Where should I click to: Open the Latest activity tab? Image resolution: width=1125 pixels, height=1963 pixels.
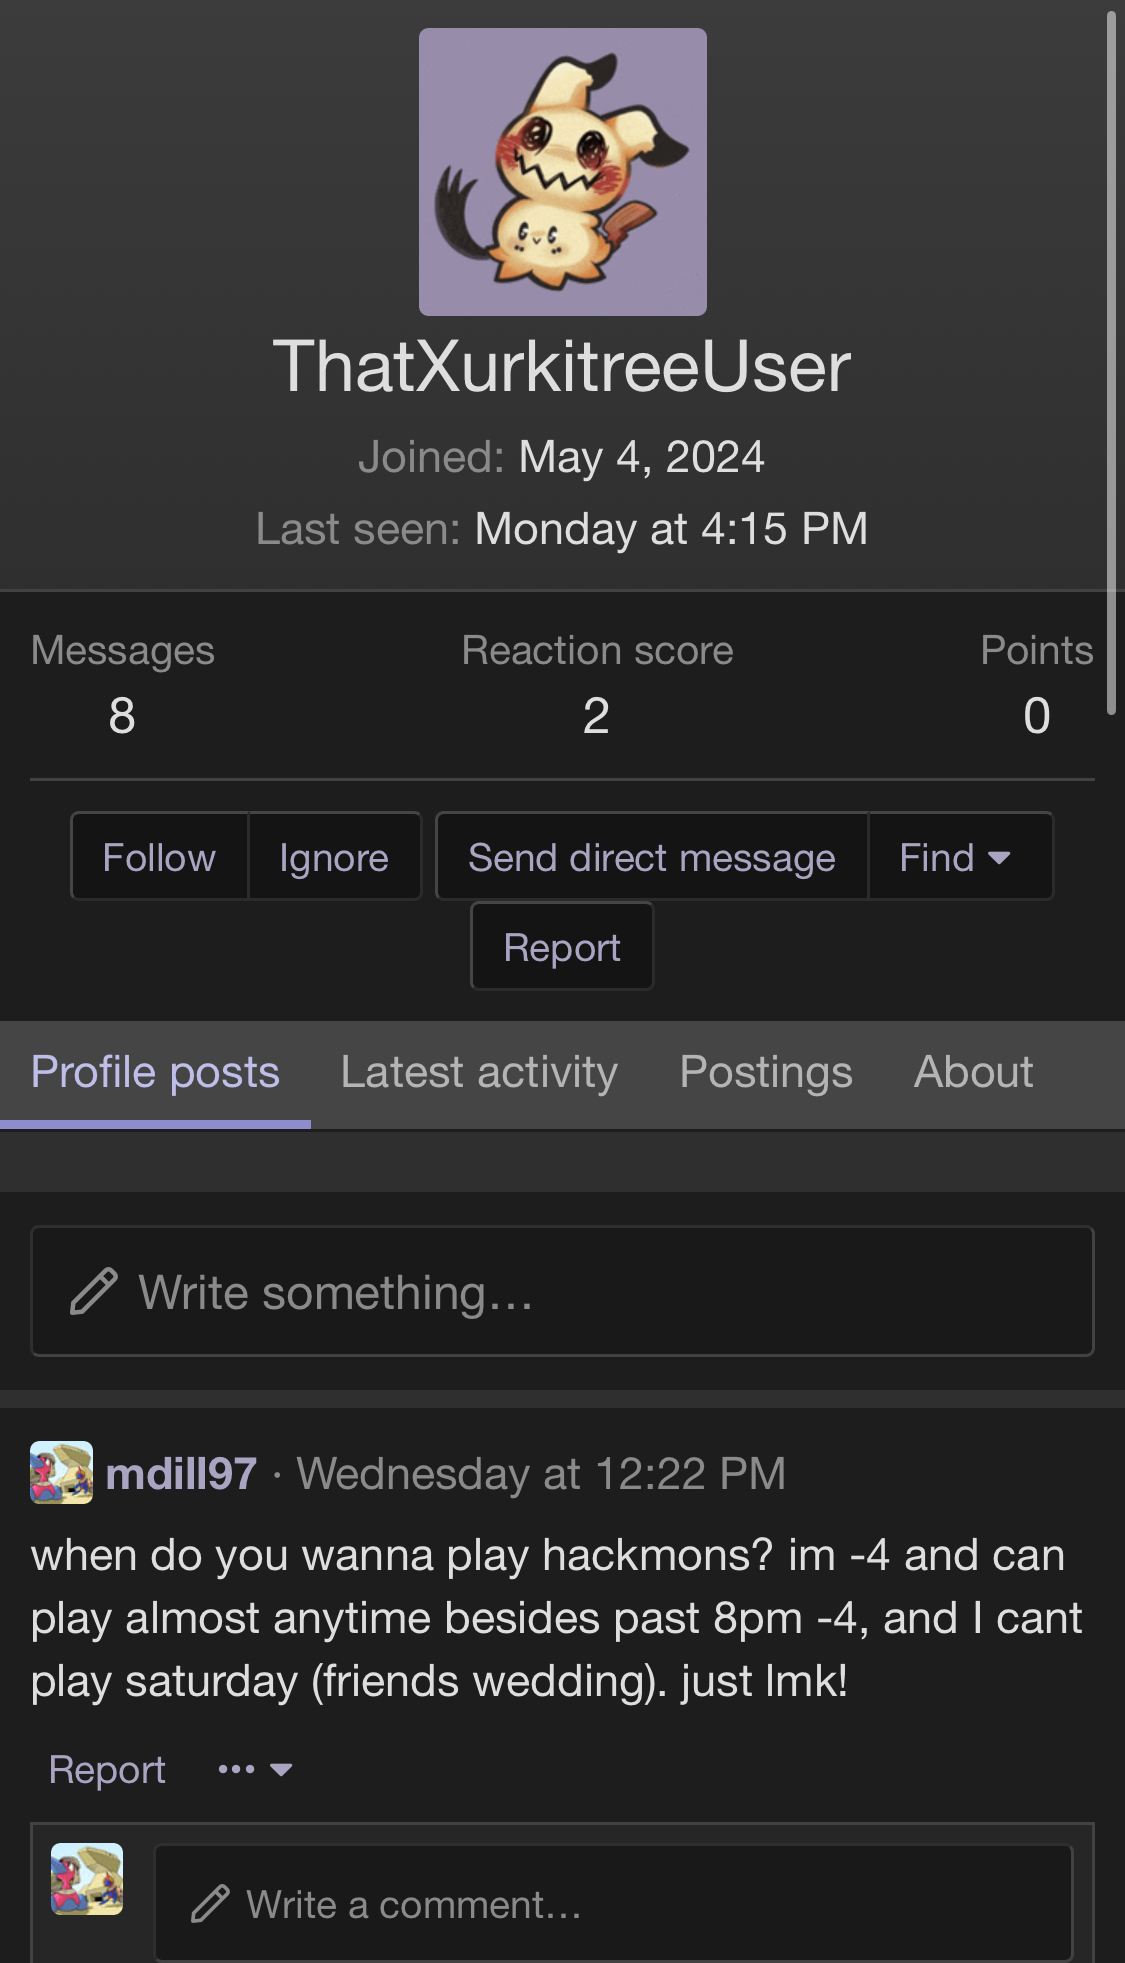point(479,1072)
